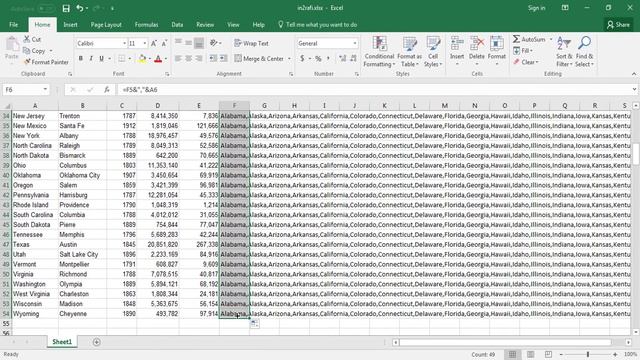Toggle Bold formatting

(81, 59)
